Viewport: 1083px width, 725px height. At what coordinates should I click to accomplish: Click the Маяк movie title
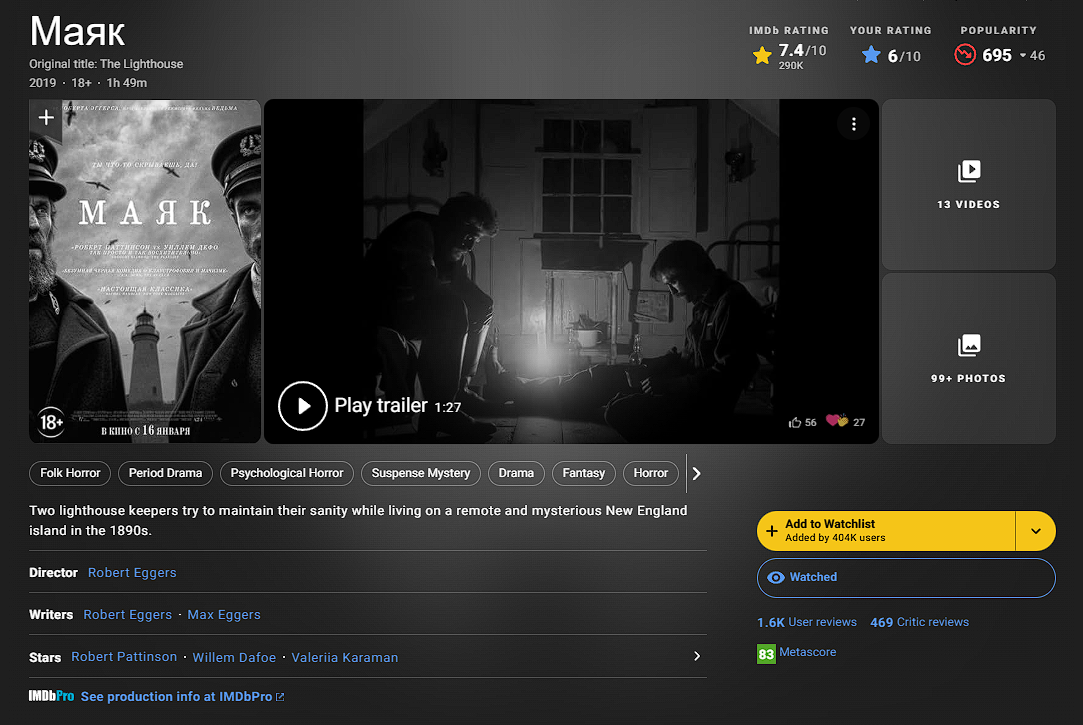pyautogui.click(x=77, y=32)
